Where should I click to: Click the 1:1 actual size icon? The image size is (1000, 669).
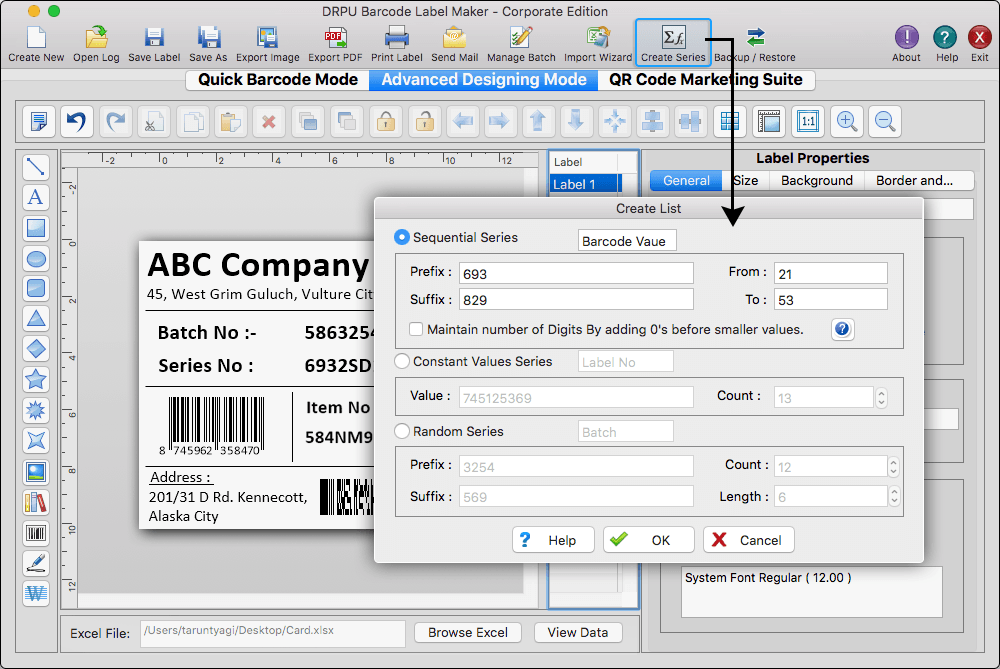point(808,121)
